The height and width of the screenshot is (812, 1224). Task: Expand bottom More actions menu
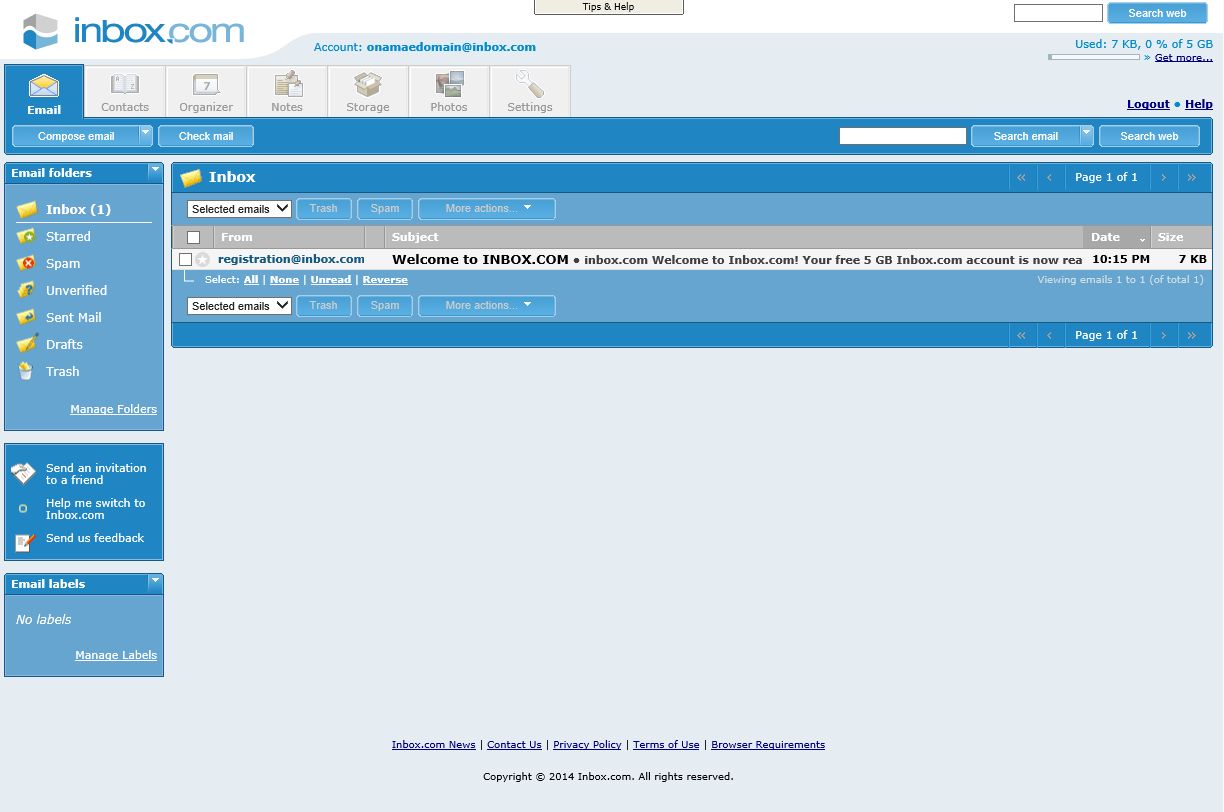coord(487,306)
